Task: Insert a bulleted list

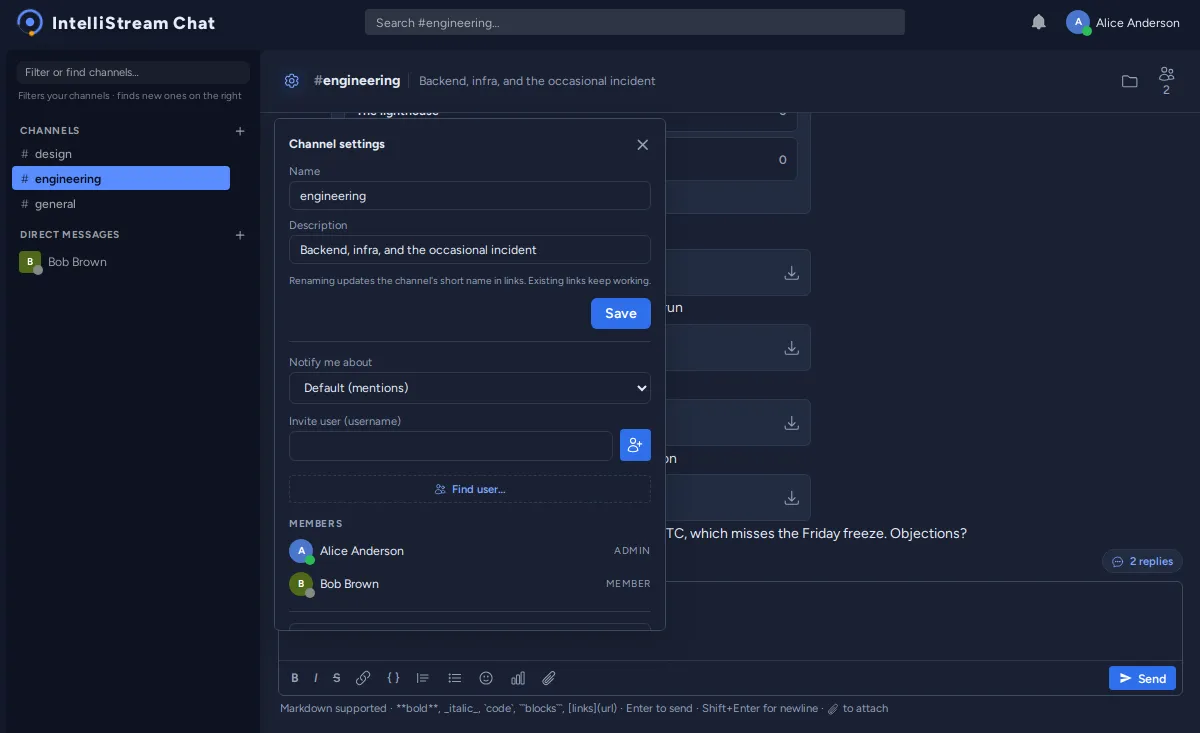Action: [455, 678]
